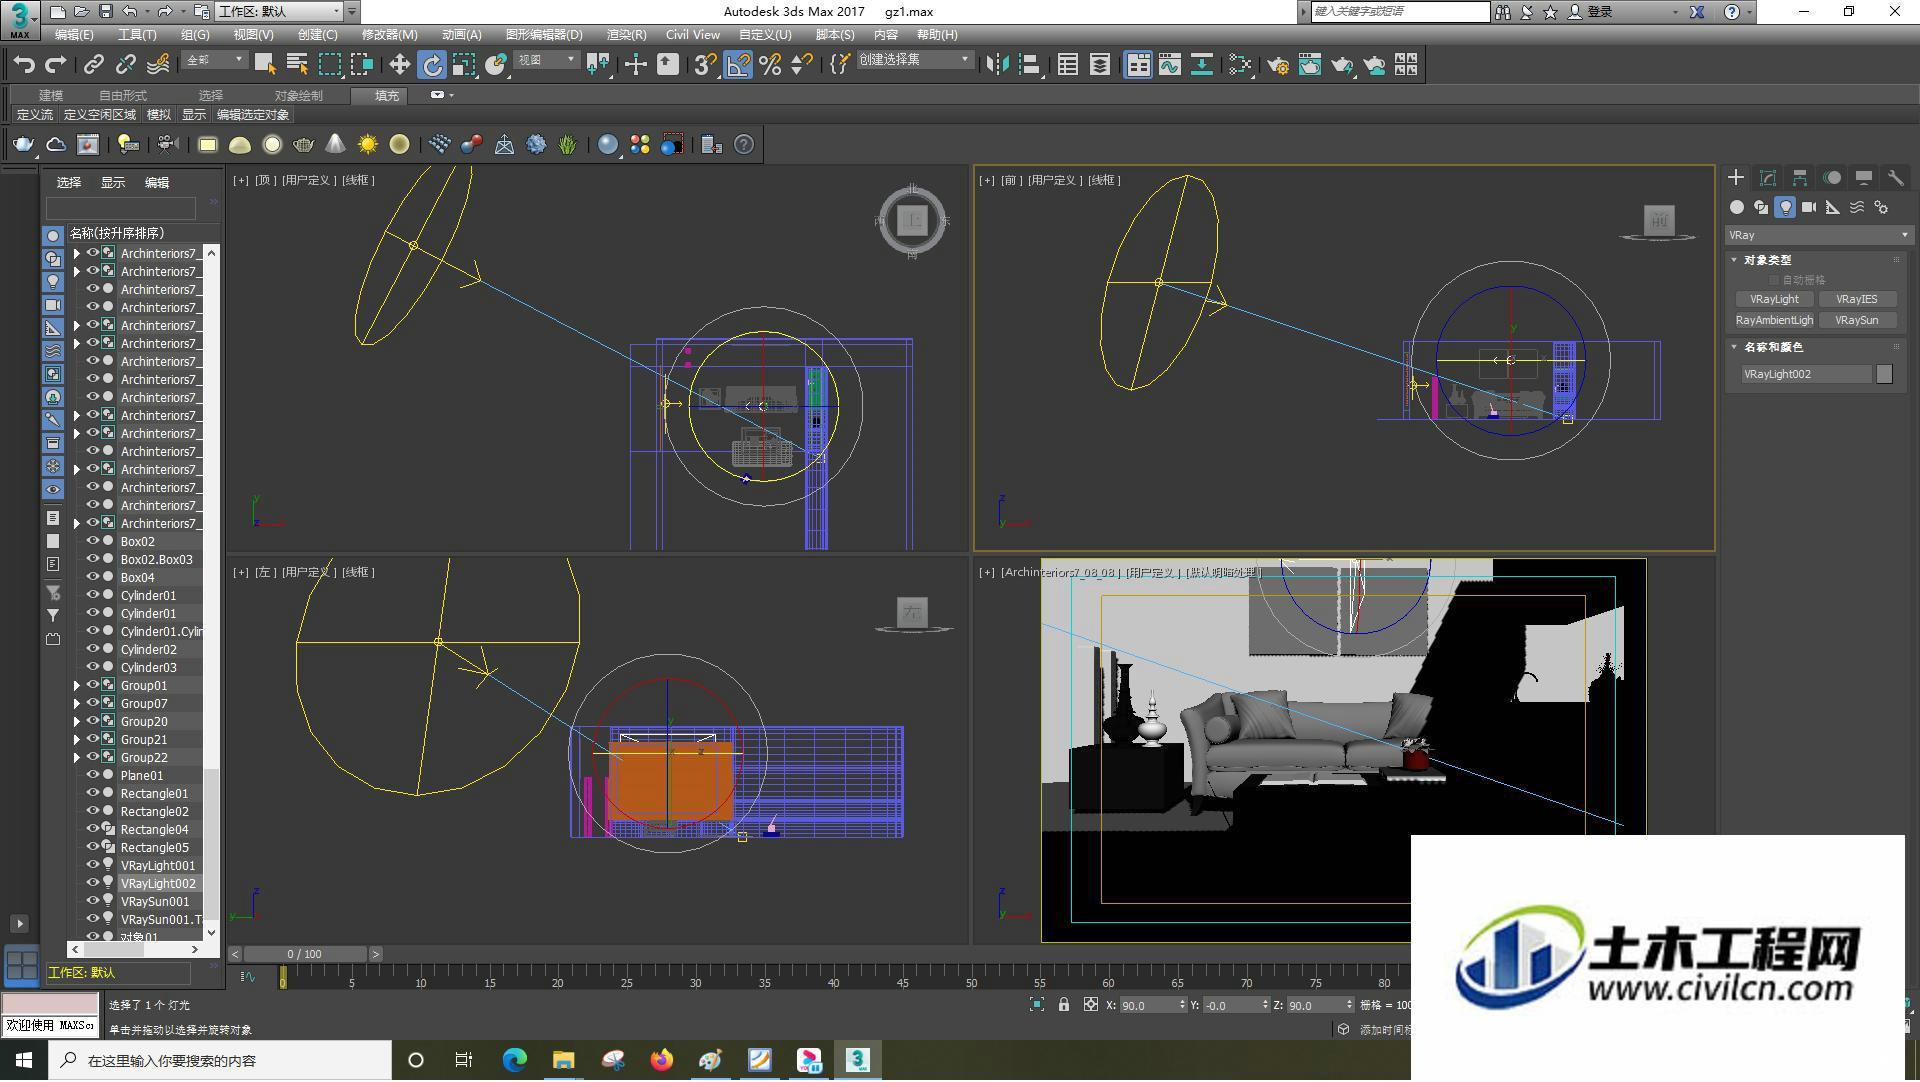The height and width of the screenshot is (1082, 1920).
Task: Open the Modify command panel tab
Action: [x=1768, y=178]
